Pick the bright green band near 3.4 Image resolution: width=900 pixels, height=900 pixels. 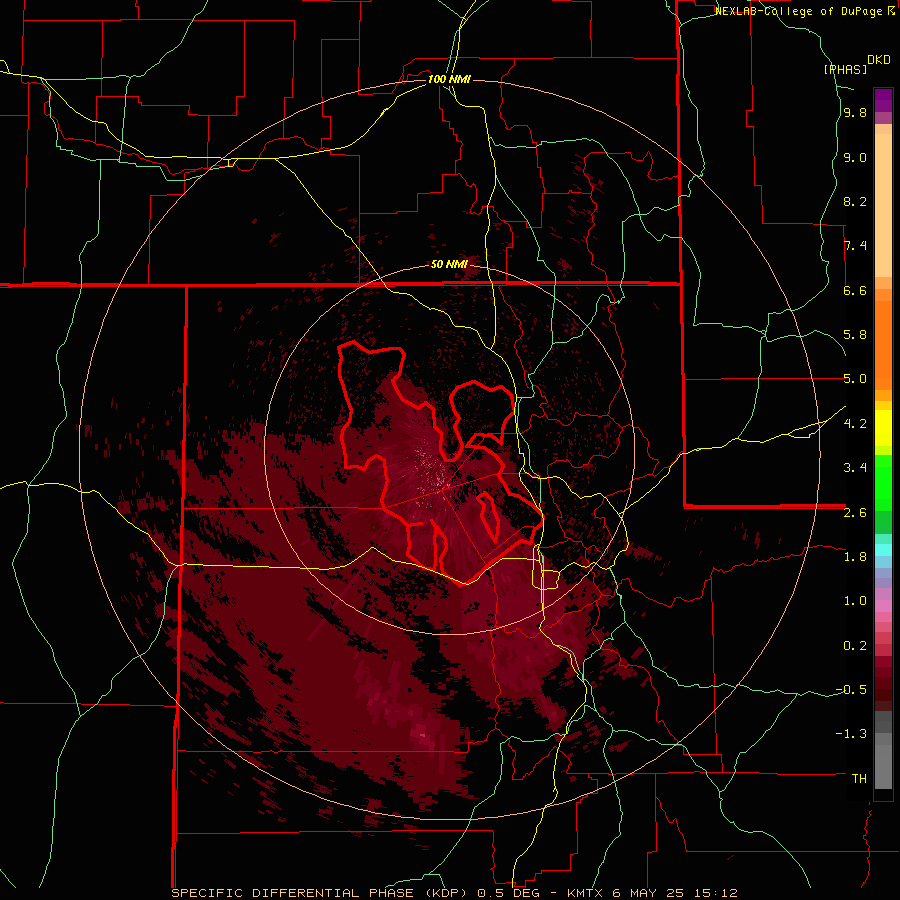[x=883, y=481]
